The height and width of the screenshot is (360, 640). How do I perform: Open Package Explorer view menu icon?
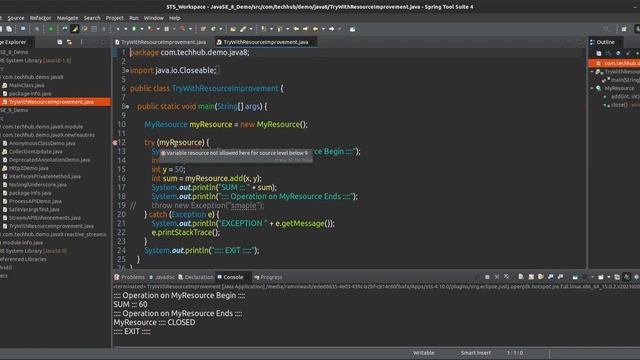(82, 42)
